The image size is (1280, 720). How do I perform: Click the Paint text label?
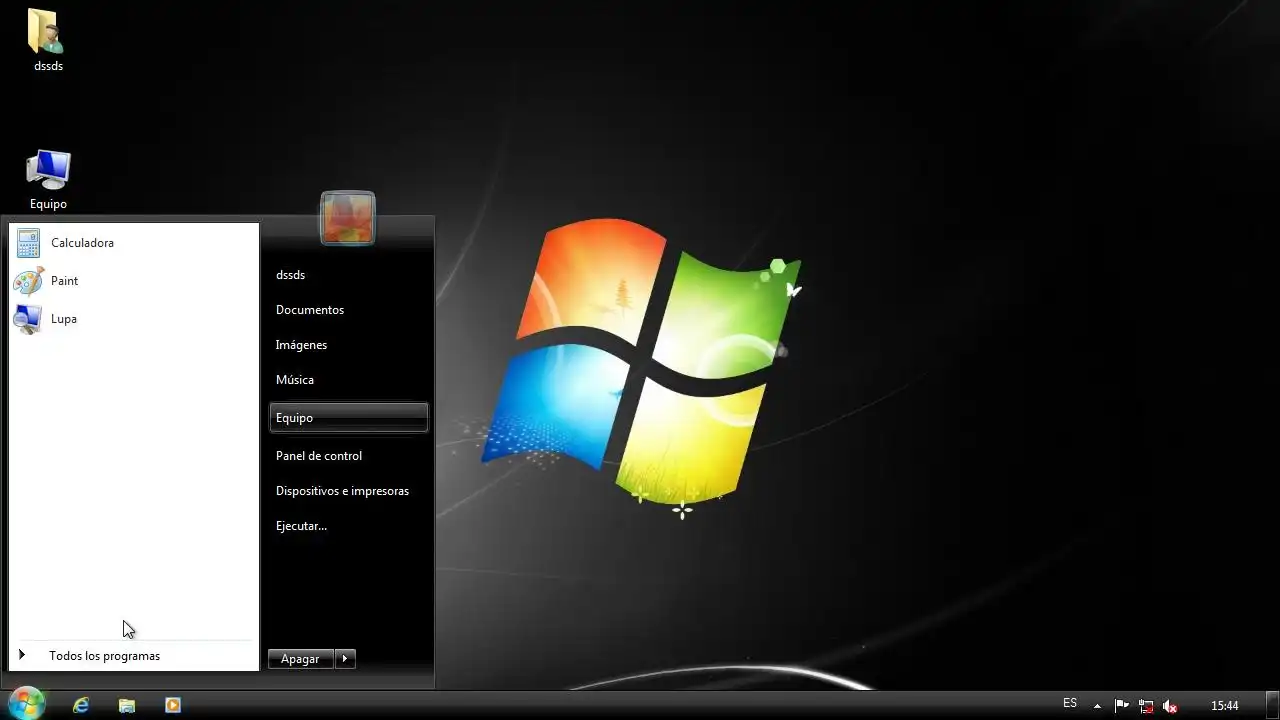(x=64, y=281)
